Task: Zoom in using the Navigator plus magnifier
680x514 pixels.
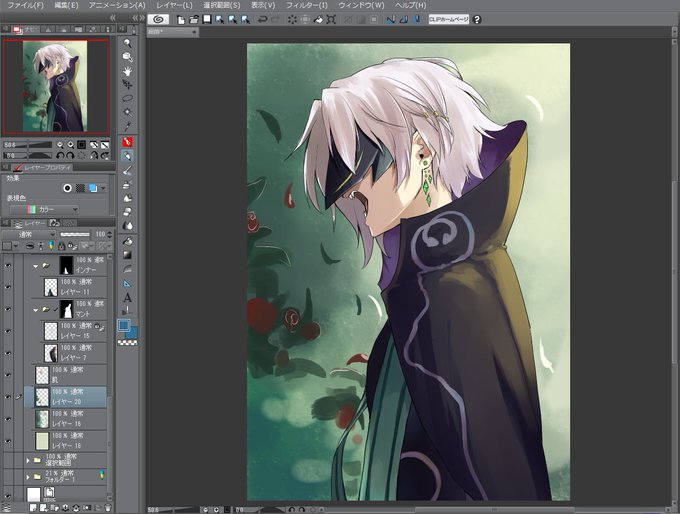Action: 71,145
